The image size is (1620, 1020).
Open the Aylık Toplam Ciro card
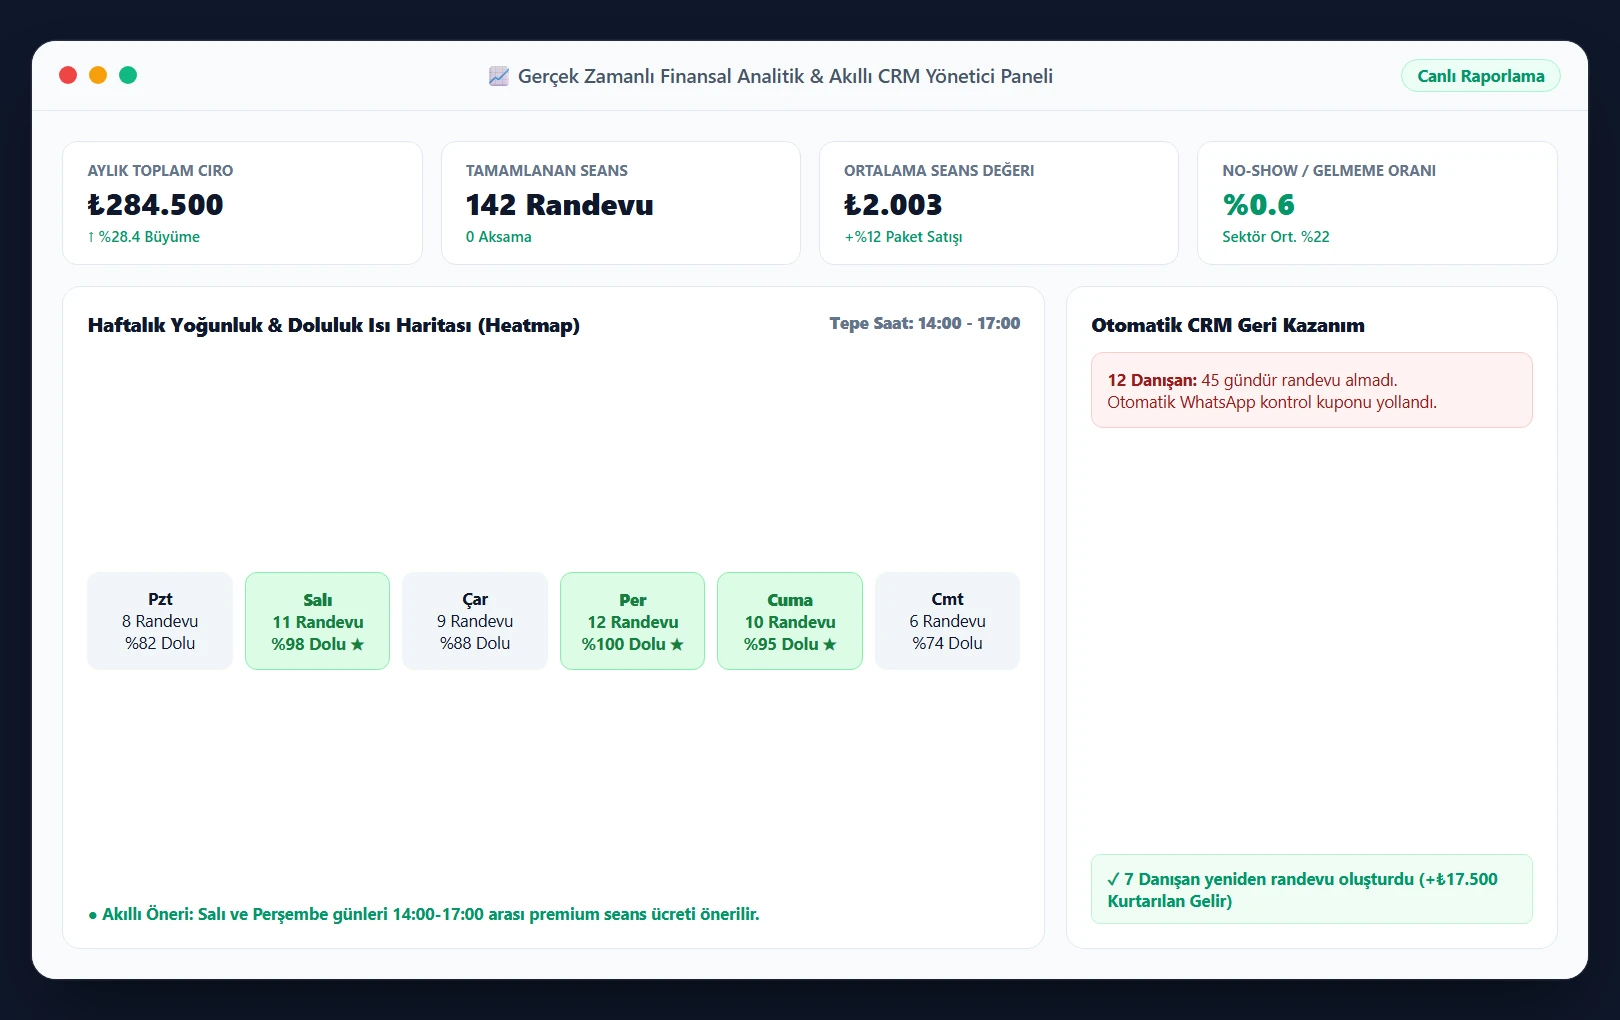click(242, 203)
